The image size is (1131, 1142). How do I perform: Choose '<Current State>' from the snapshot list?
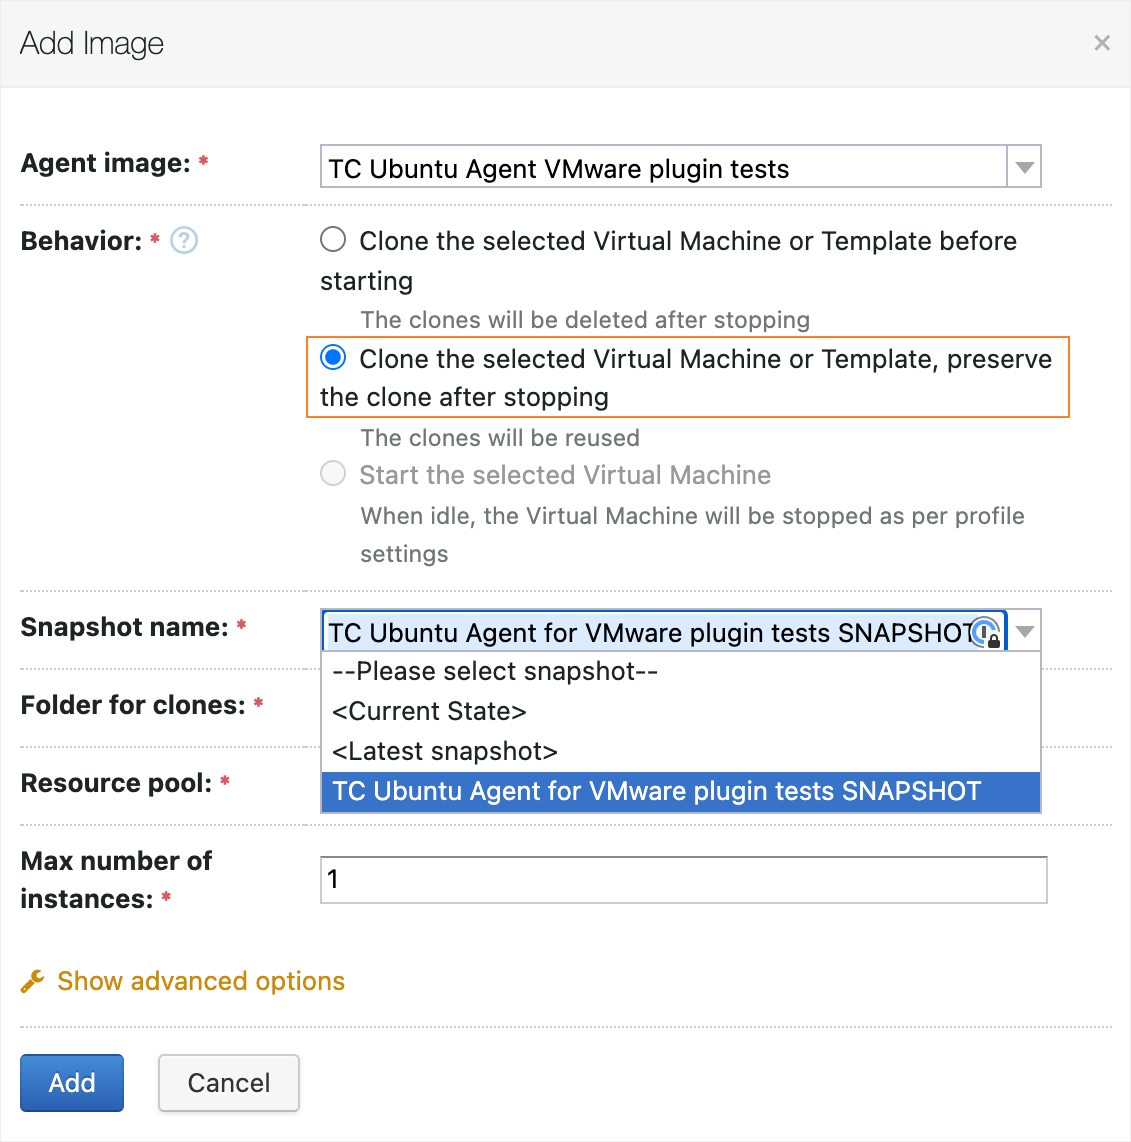tap(429, 711)
